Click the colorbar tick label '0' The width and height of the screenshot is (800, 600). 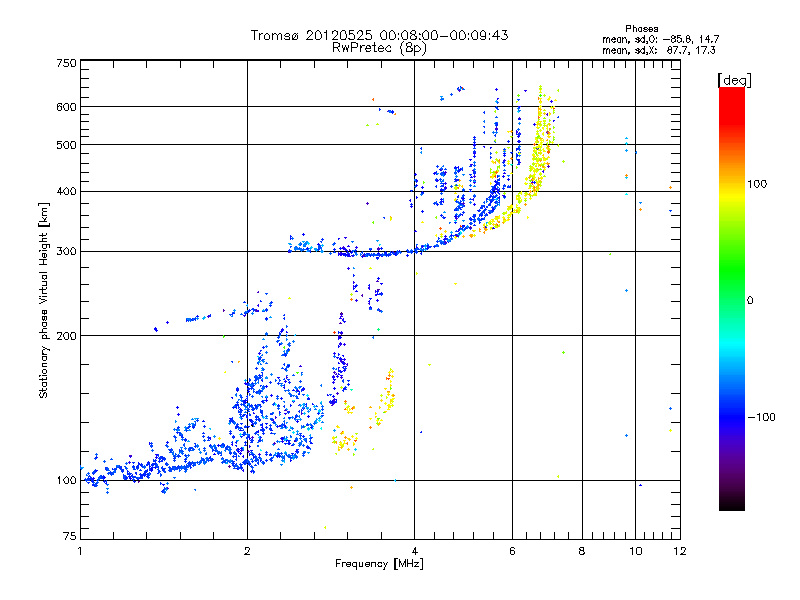tap(750, 301)
